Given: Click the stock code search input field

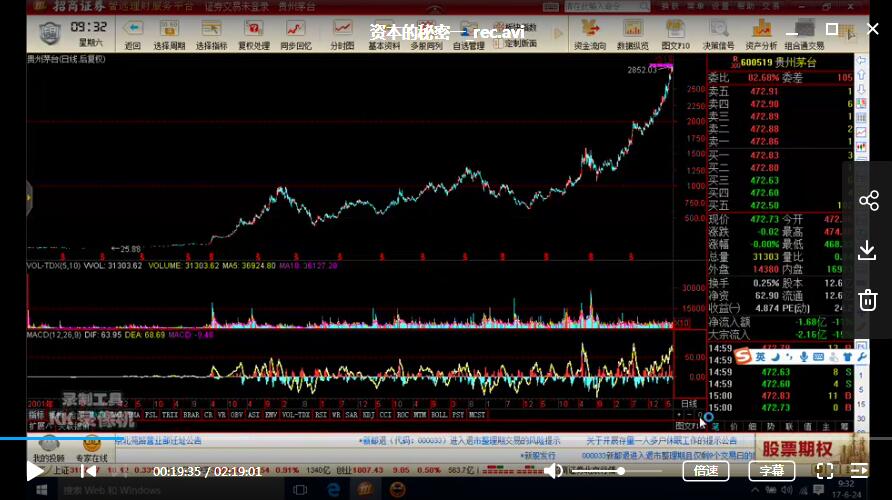Looking at the screenshot, I should [x=606, y=6].
